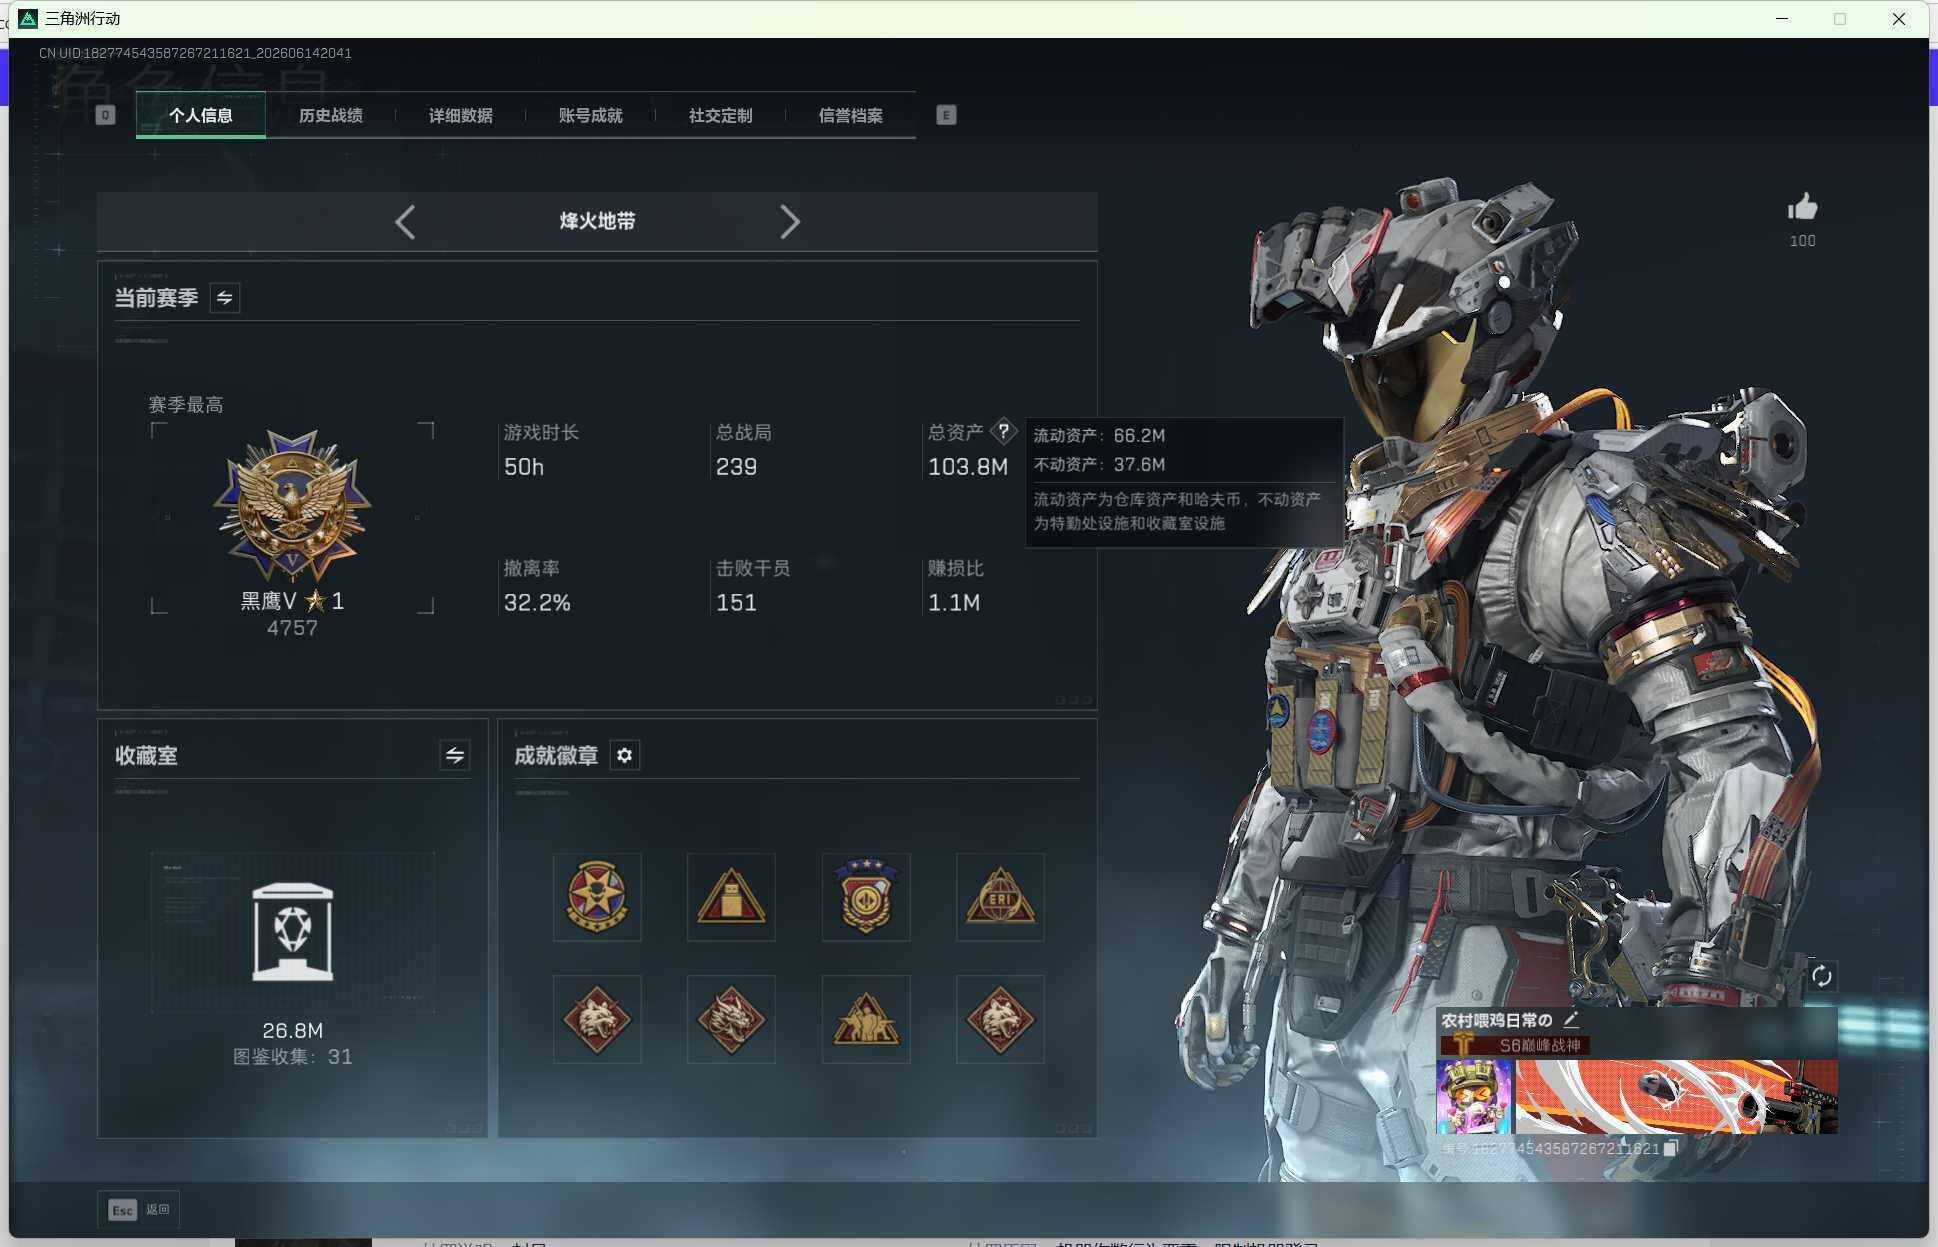1938x1247 pixels.
Task: Click the player avatar portrait
Action: tap(1473, 1097)
